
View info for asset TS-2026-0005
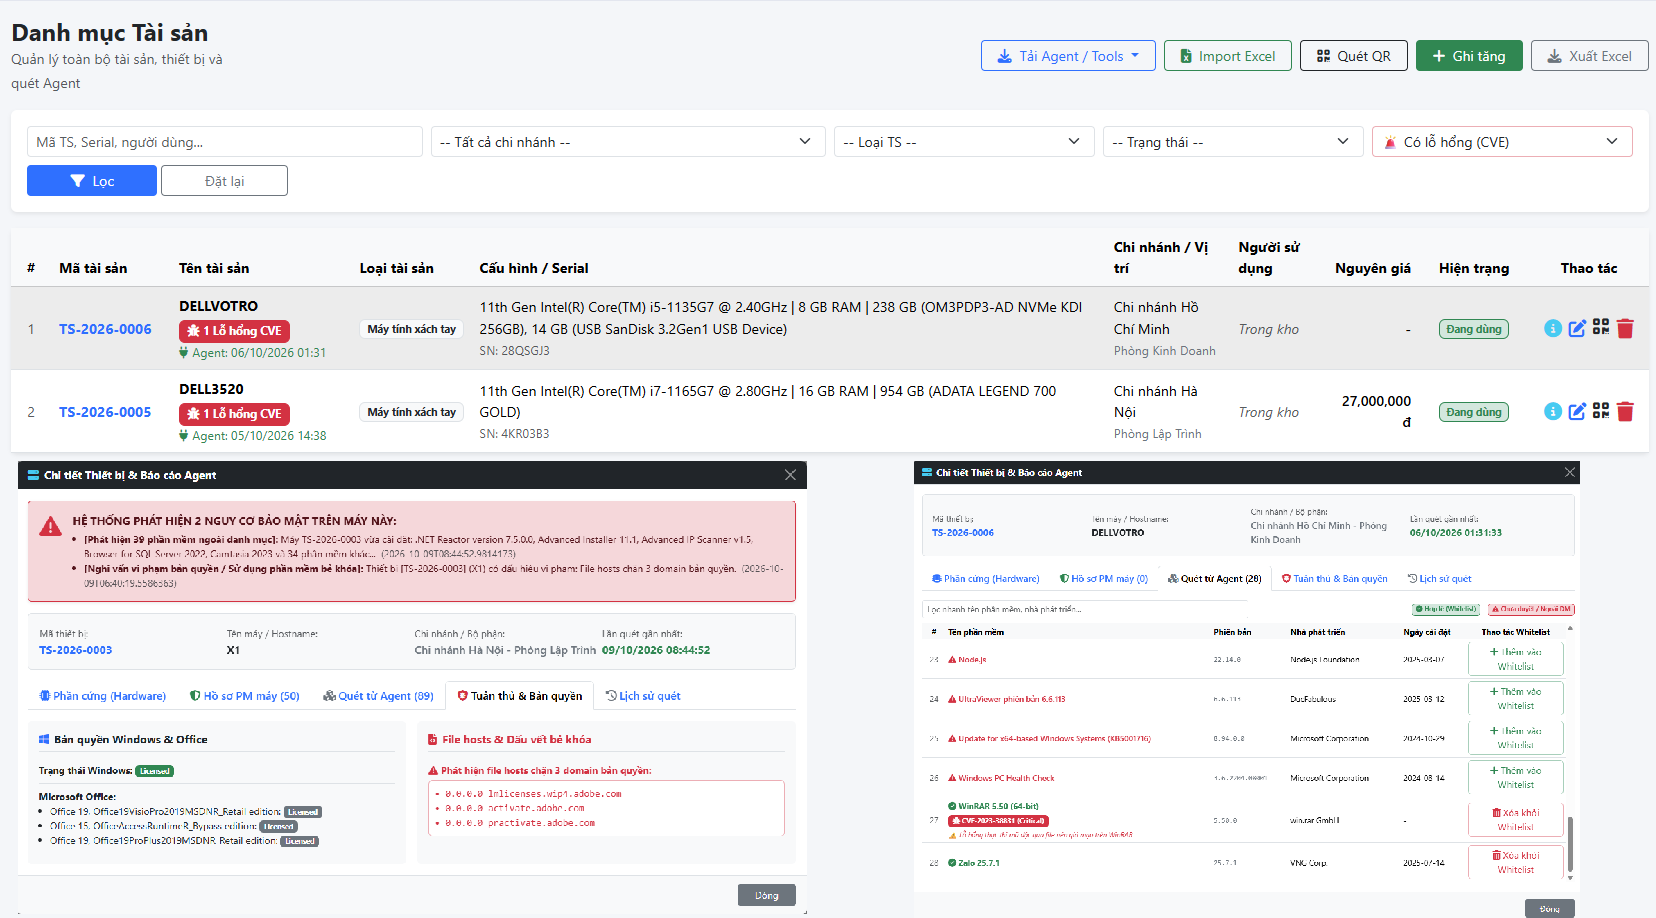pyautogui.click(x=1553, y=411)
